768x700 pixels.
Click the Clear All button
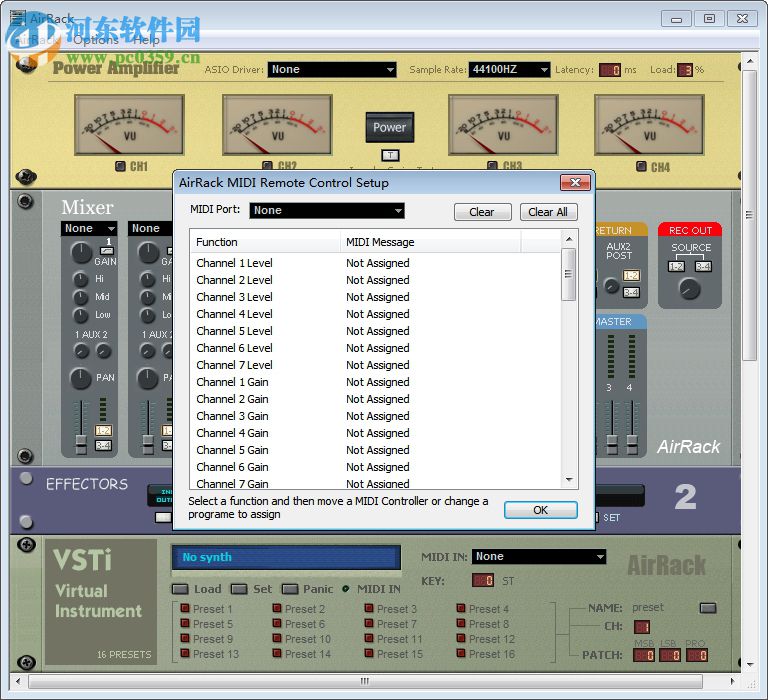tap(548, 212)
